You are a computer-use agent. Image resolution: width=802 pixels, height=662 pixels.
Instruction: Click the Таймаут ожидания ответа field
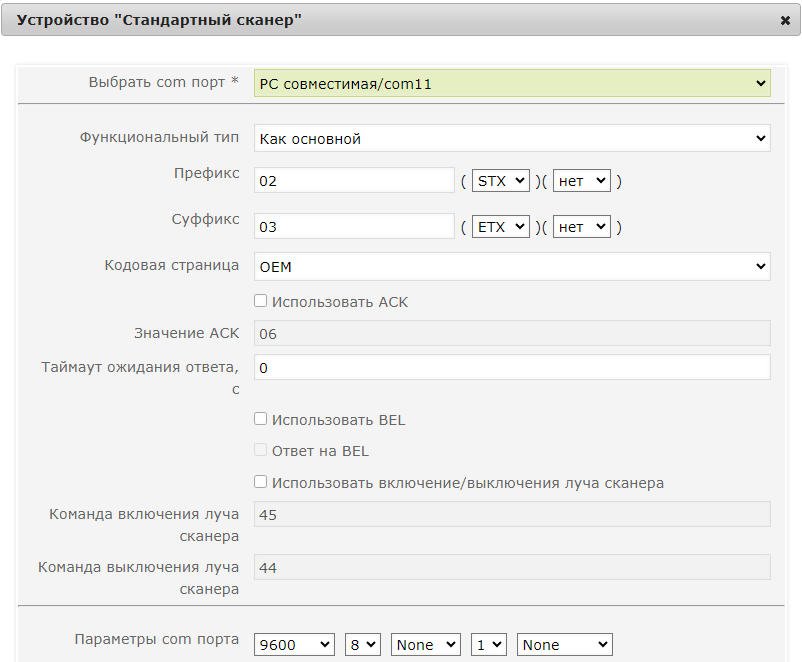(512, 367)
